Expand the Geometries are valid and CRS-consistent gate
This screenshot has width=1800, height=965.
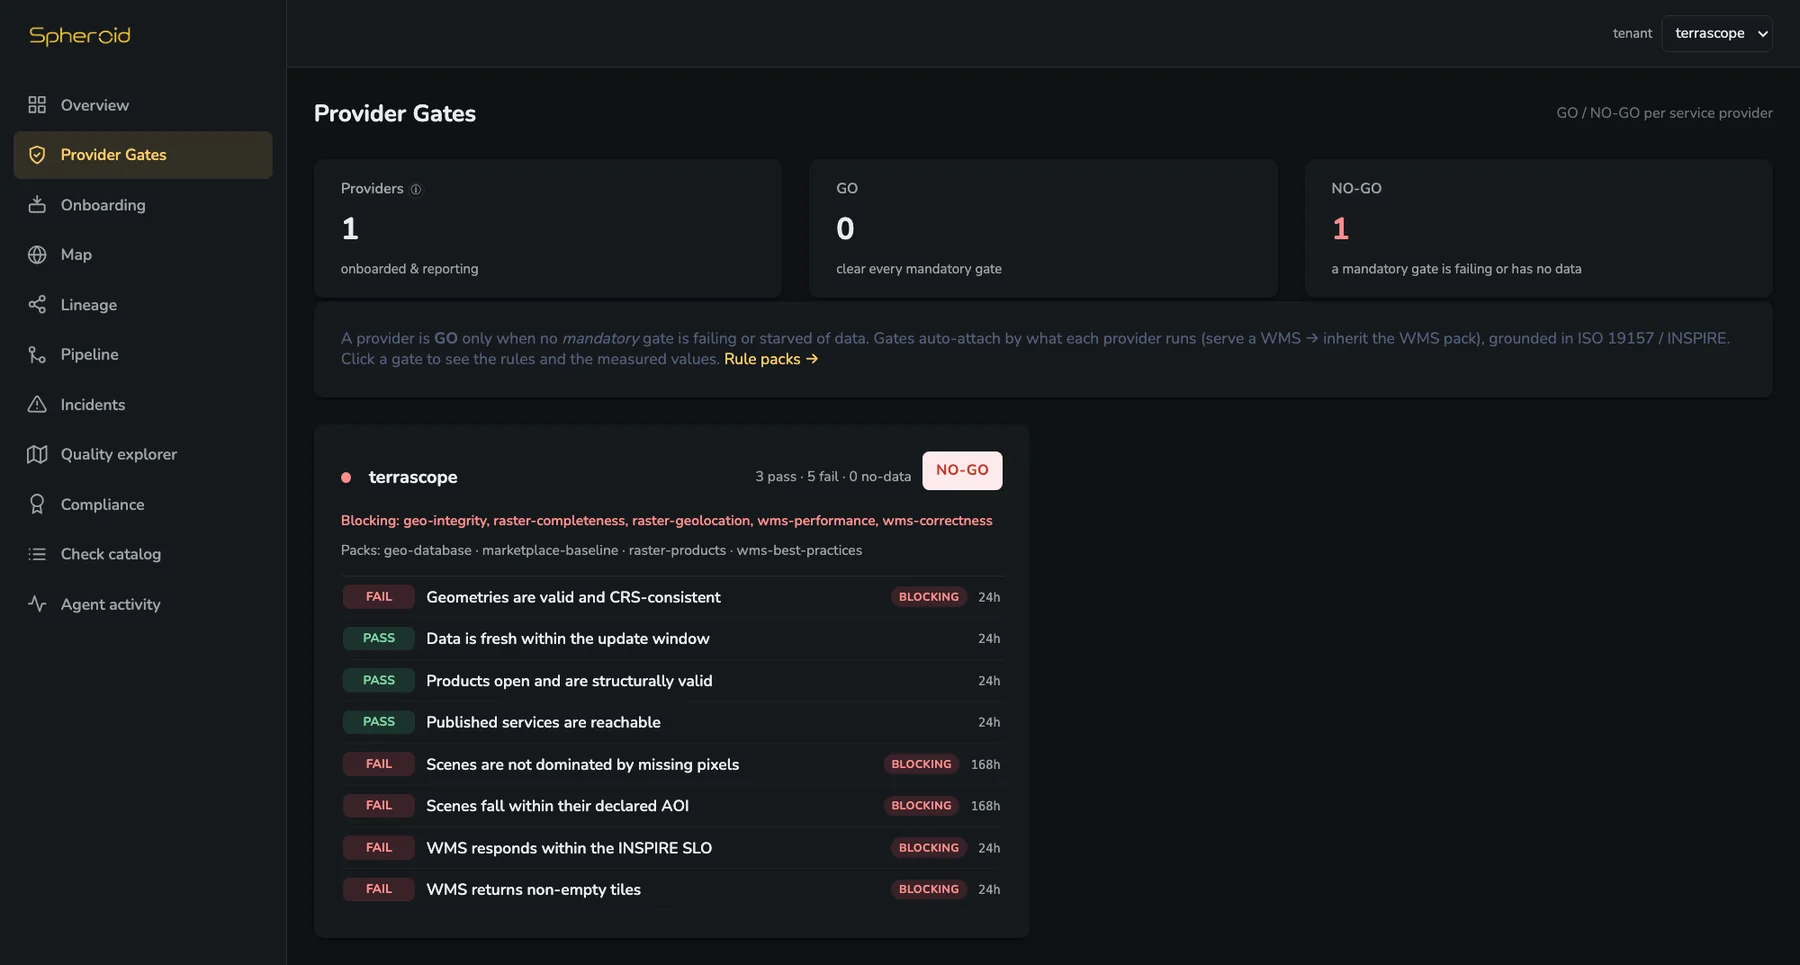pos(672,597)
